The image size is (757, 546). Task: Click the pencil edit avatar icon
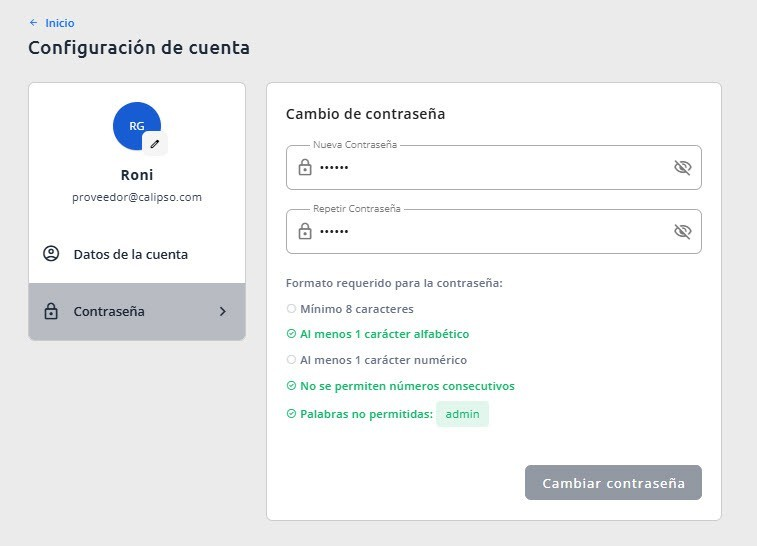(154, 144)
